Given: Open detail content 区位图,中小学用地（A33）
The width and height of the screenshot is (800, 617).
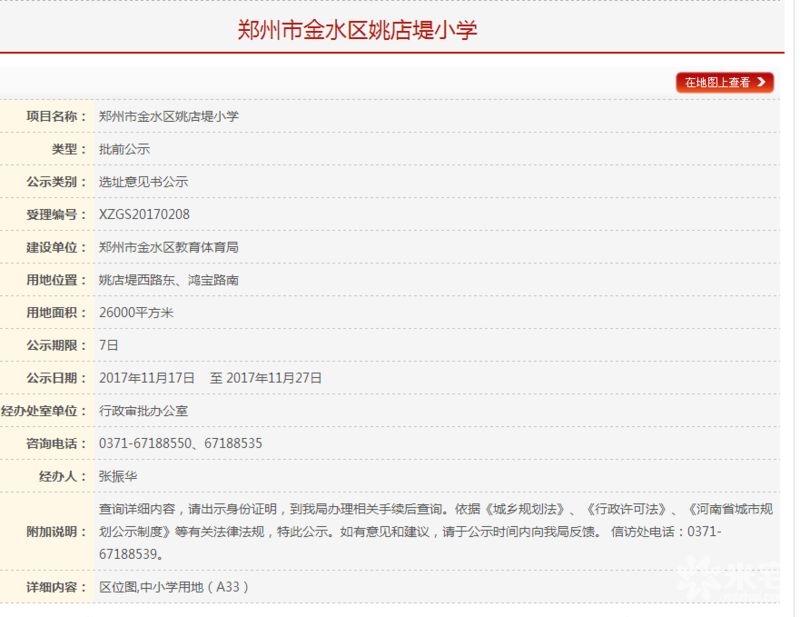Looking at the screenshot, I should click(x=174, y=587).
